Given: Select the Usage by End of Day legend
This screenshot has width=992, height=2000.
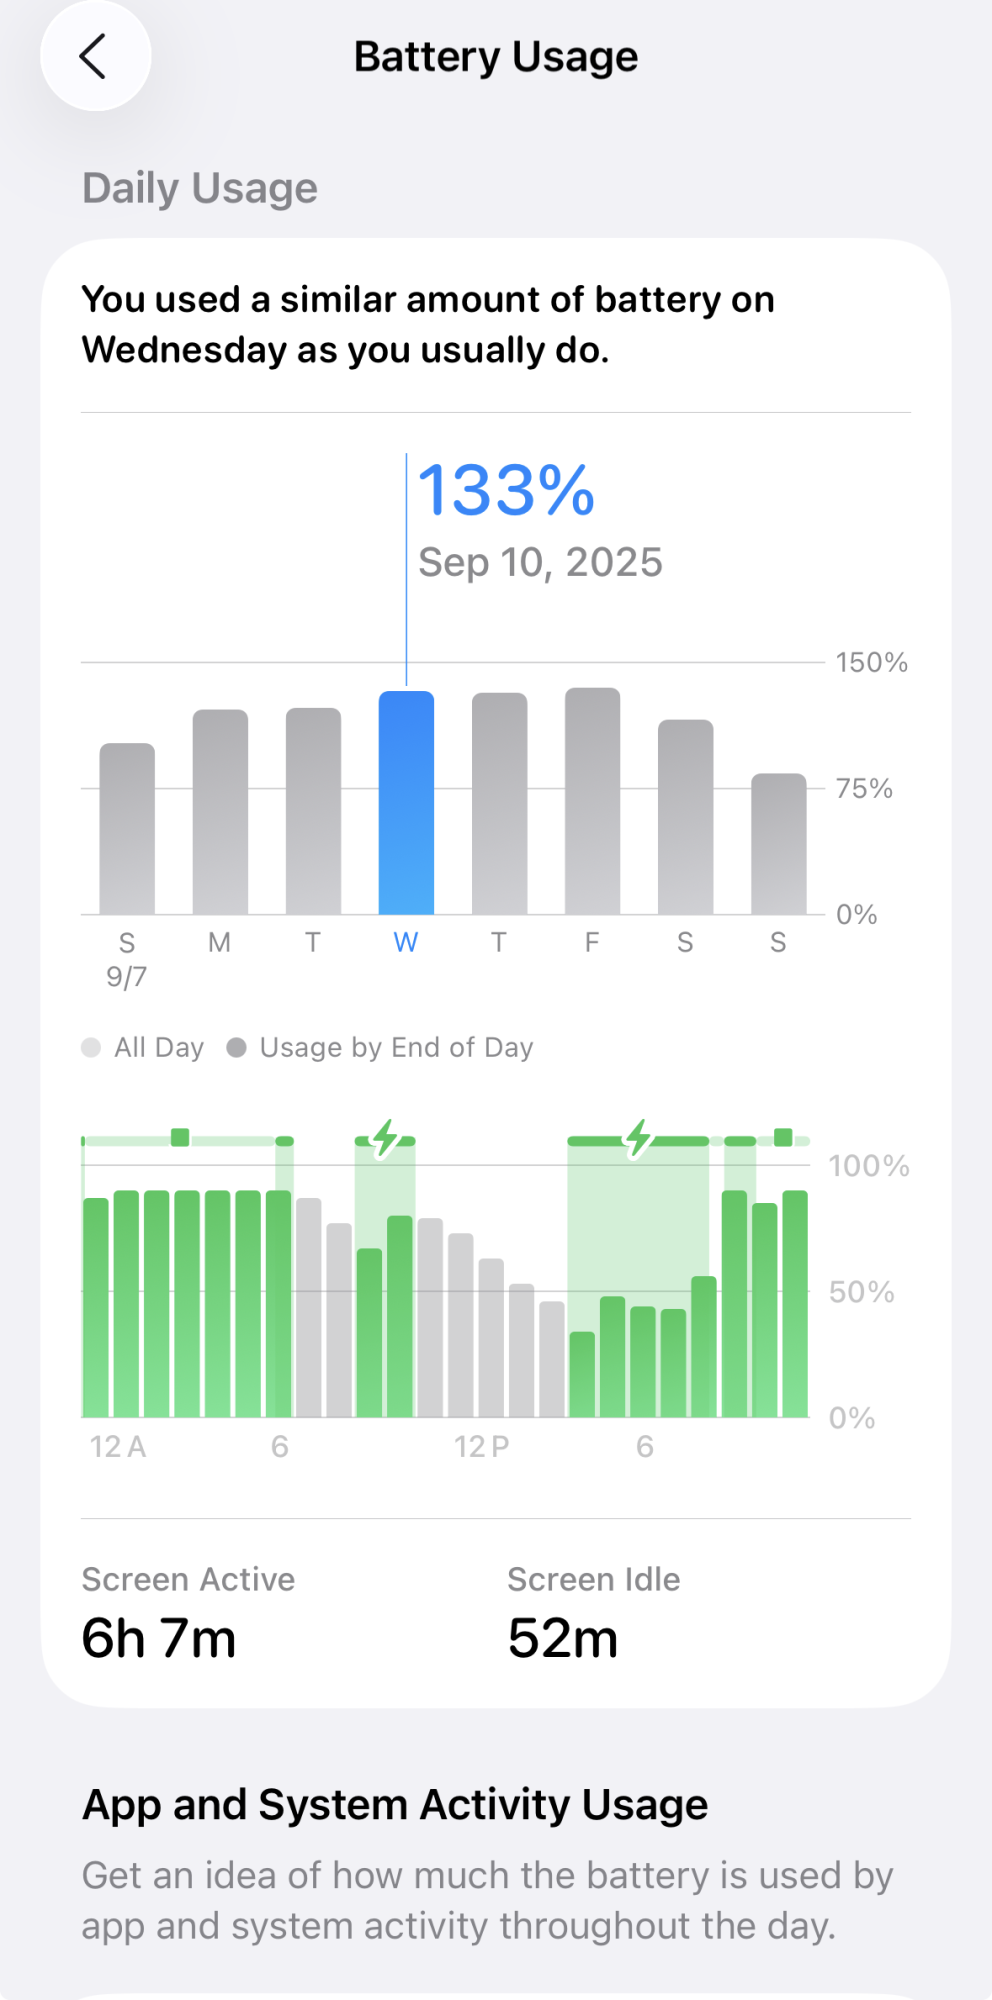Looking at the screenshot, I should pos(380,1047).
